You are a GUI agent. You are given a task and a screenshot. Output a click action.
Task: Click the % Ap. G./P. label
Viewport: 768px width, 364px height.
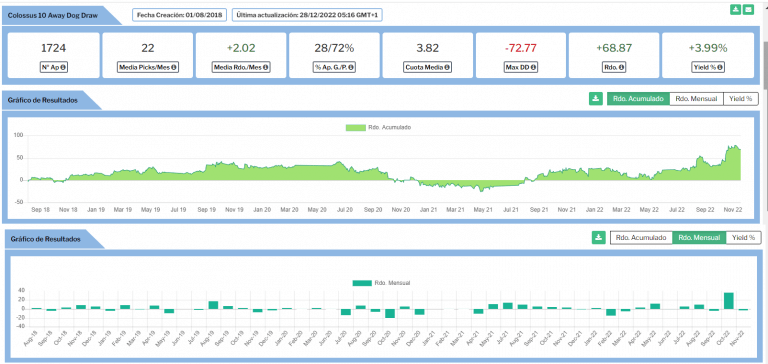[x=334, y=67]
